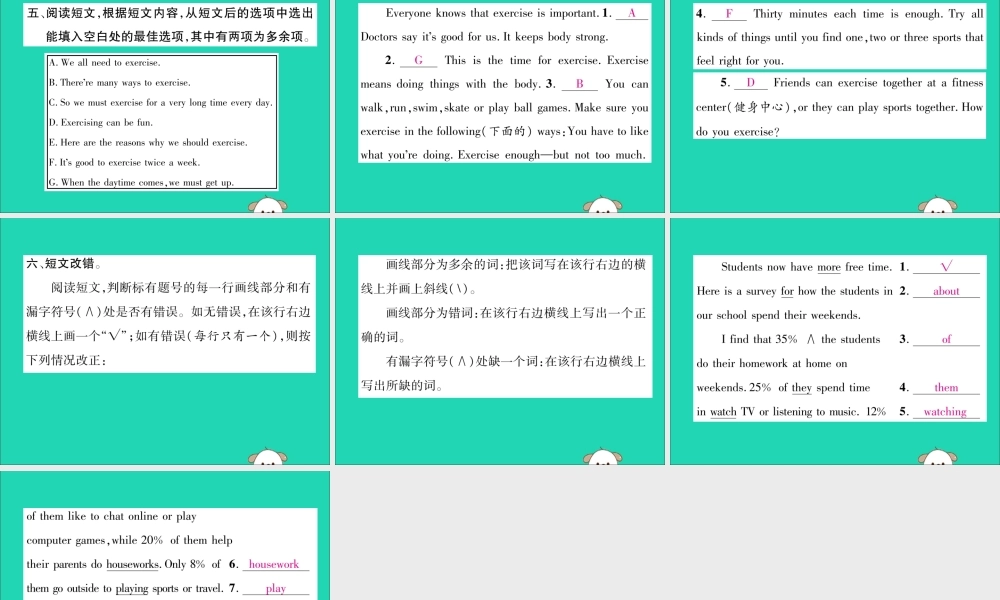Click the answer "them" for line 4
Viewport: 1000px width, 600px height.
[946, 388]
